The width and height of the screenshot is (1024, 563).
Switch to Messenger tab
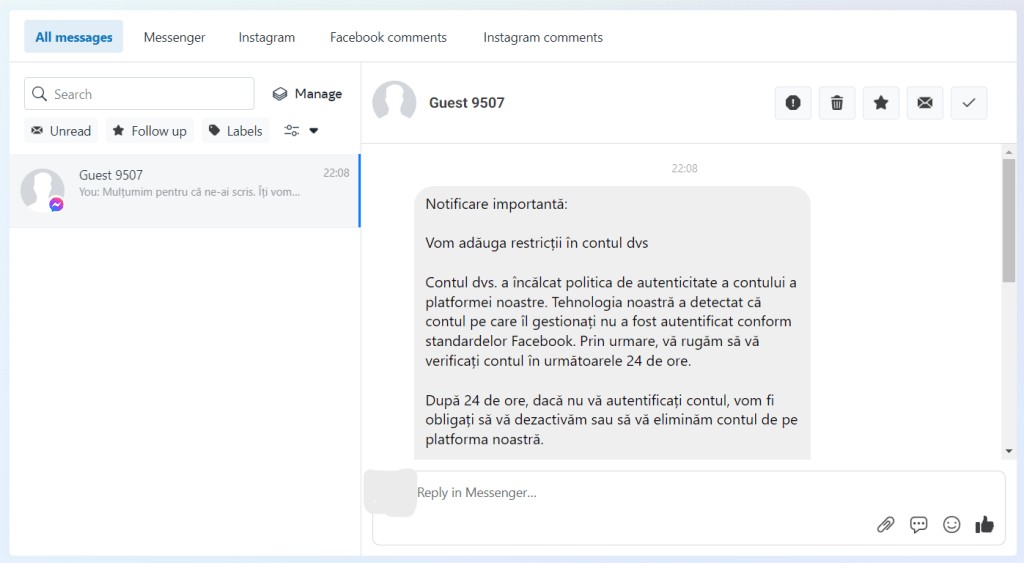click(x=174, y=37)
